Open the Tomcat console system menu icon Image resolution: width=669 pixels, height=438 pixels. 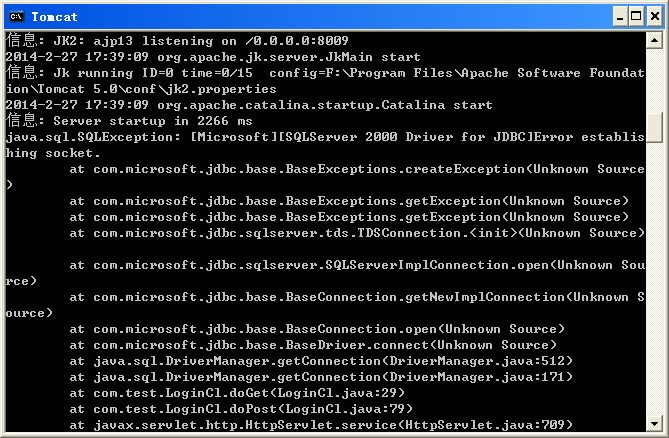(17, 17)
